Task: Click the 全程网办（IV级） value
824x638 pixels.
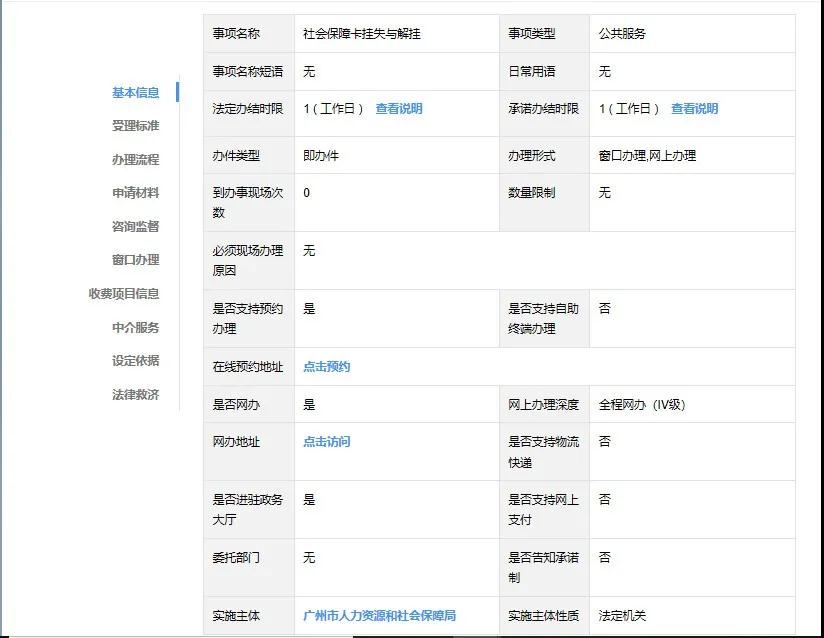Action: pyautogui.click(x=642, y=405)
